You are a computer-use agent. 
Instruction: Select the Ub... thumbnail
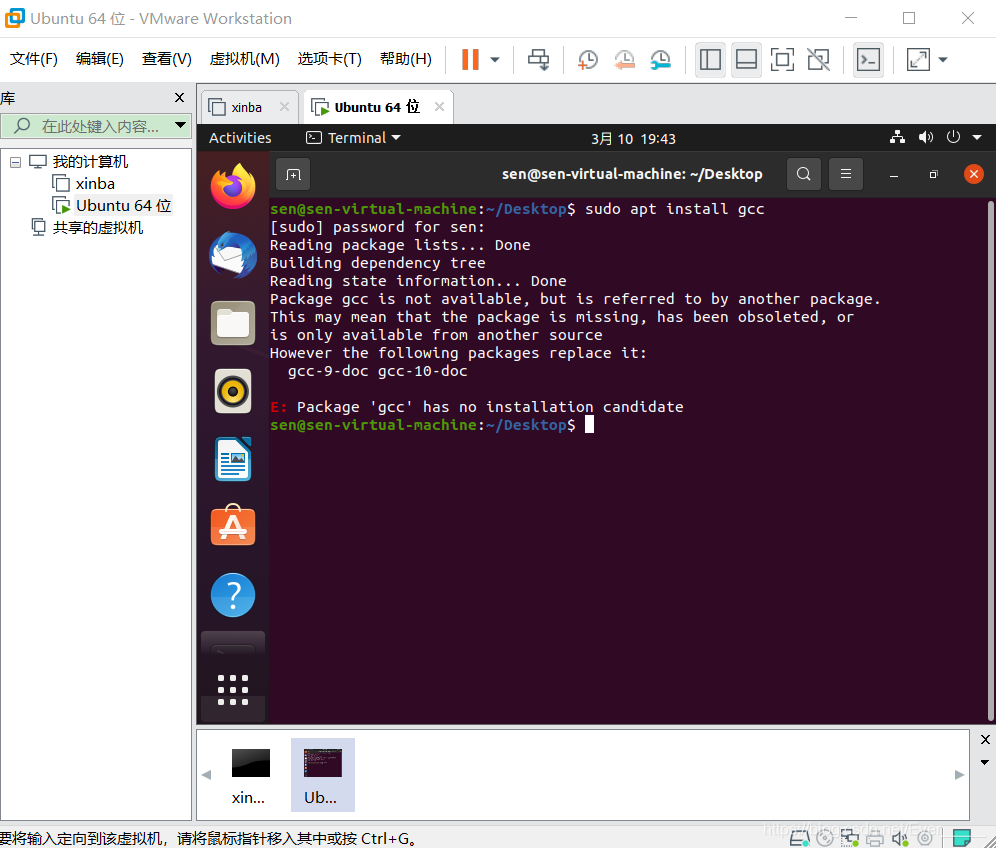[323, 776]
